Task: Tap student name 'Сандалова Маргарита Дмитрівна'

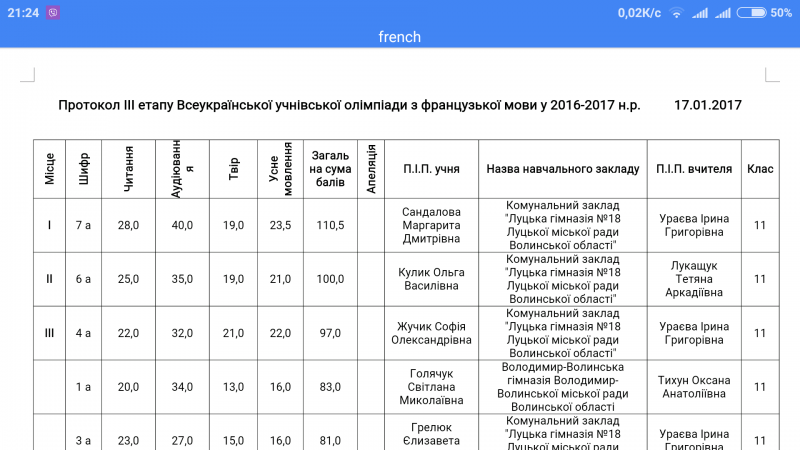Action: tap(431, 225)
